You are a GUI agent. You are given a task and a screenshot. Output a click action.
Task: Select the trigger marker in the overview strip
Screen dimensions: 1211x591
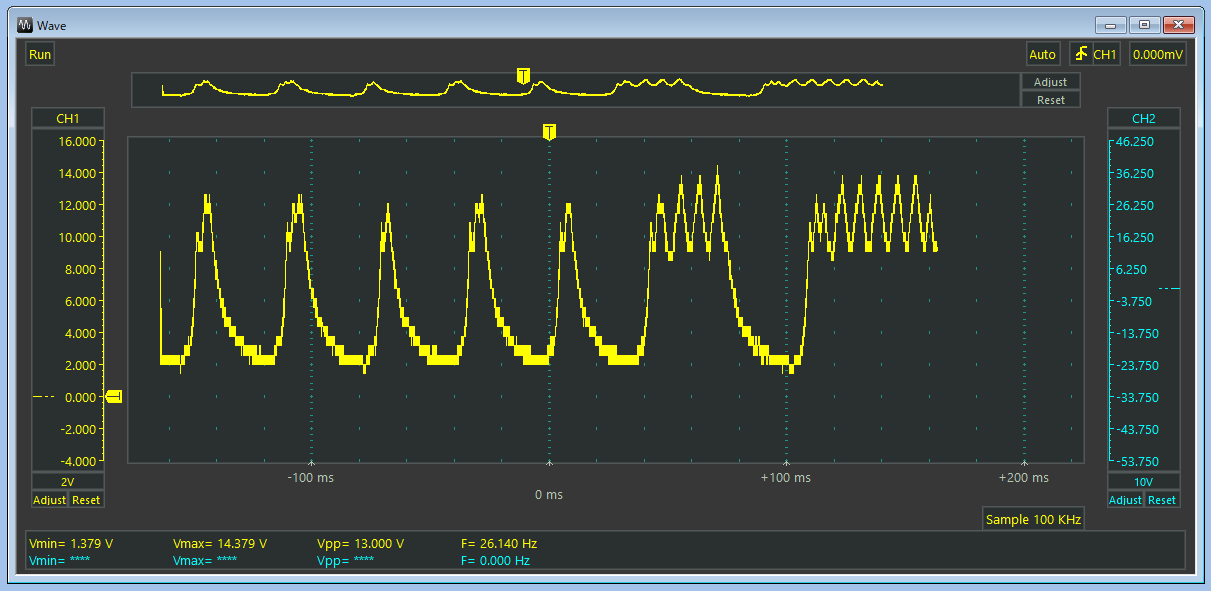tap(523, 76)
